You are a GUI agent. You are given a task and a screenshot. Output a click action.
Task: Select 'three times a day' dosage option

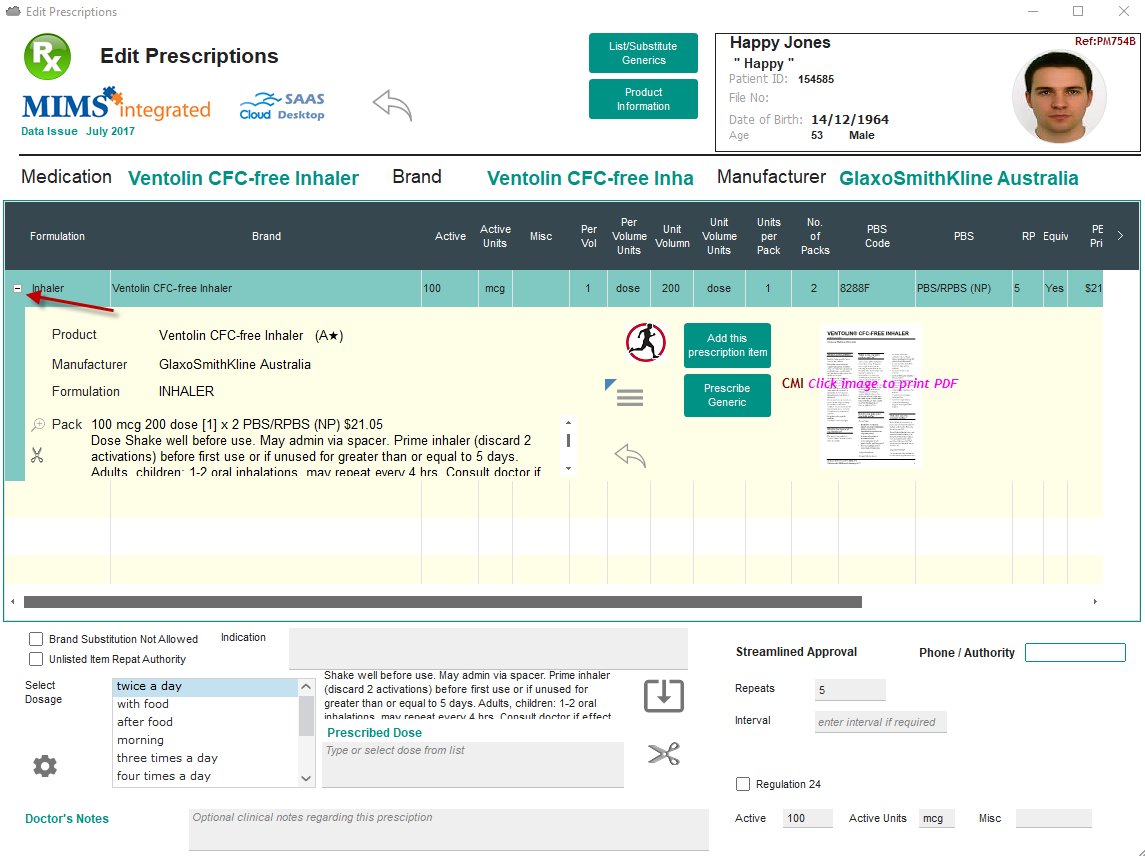(206, 758)
